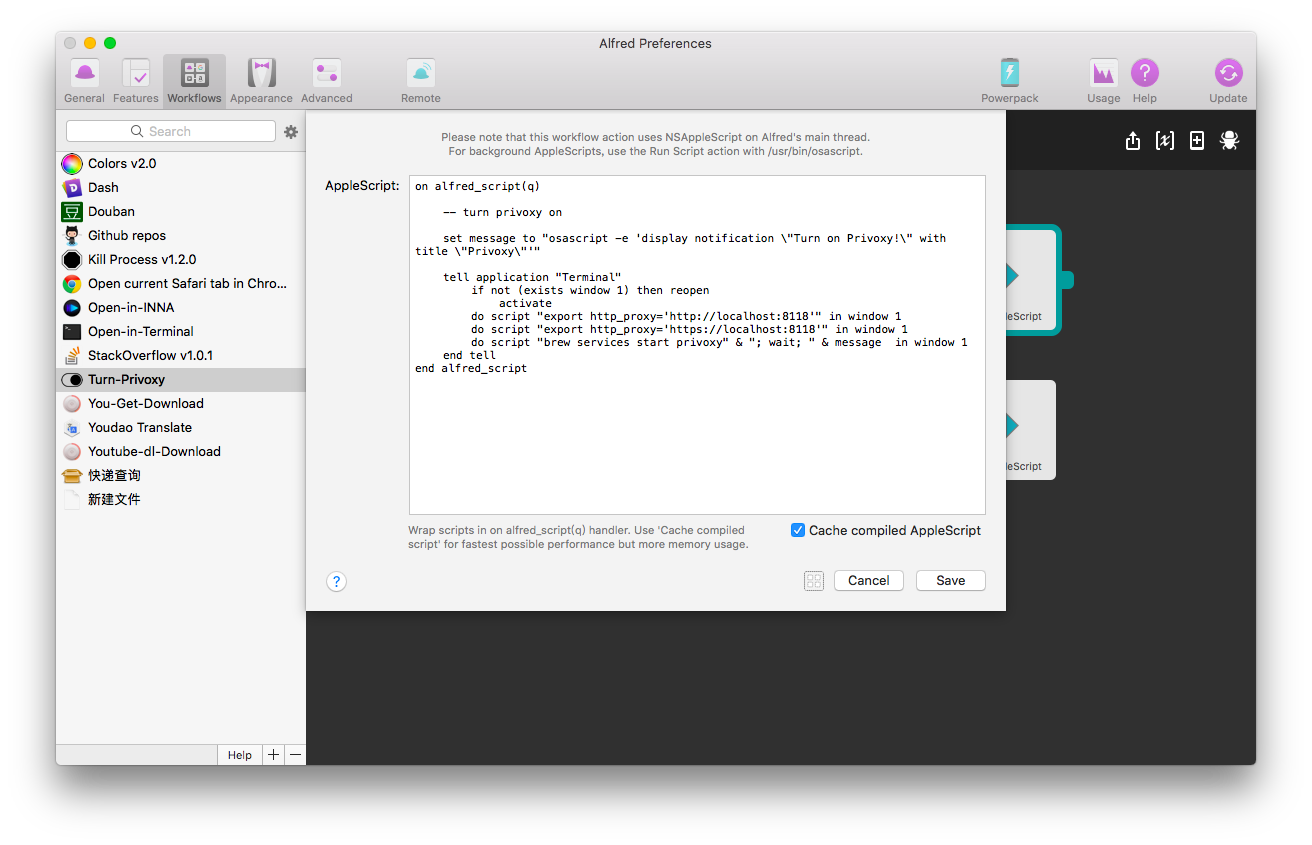Click the 新建文件 document icon
This screenshot has width=1312, height=845.
[x=72, y=499]
